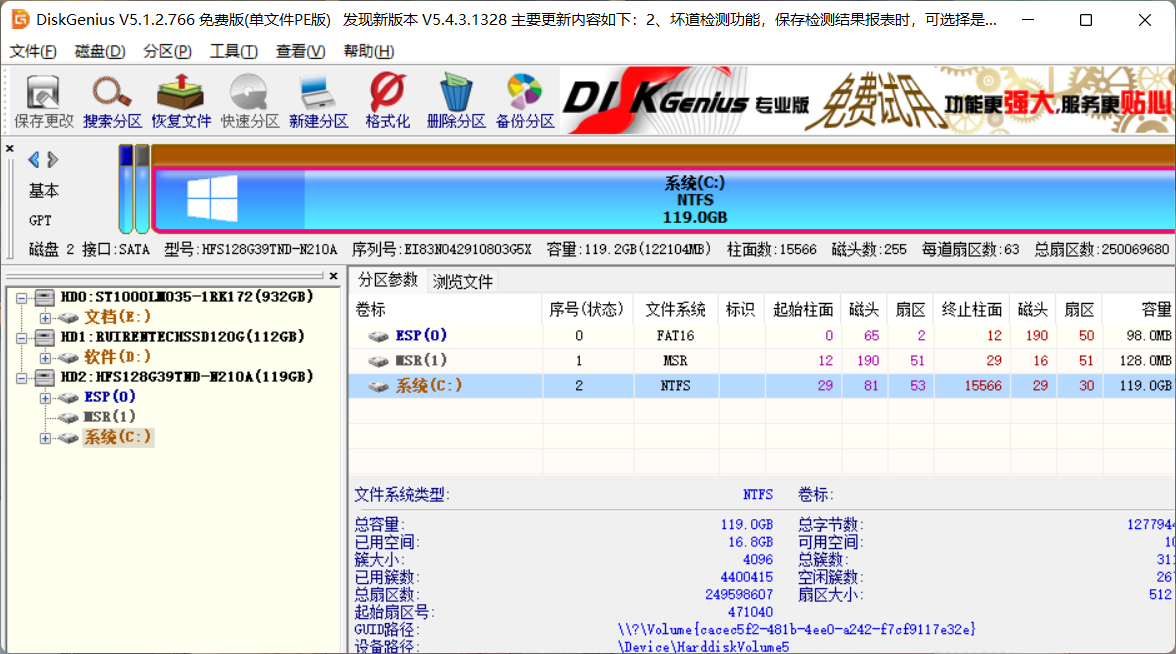The image size is (1176, 654).
Task: Expand the 软件(D:) partition tree node
Action: click(45, 357)
